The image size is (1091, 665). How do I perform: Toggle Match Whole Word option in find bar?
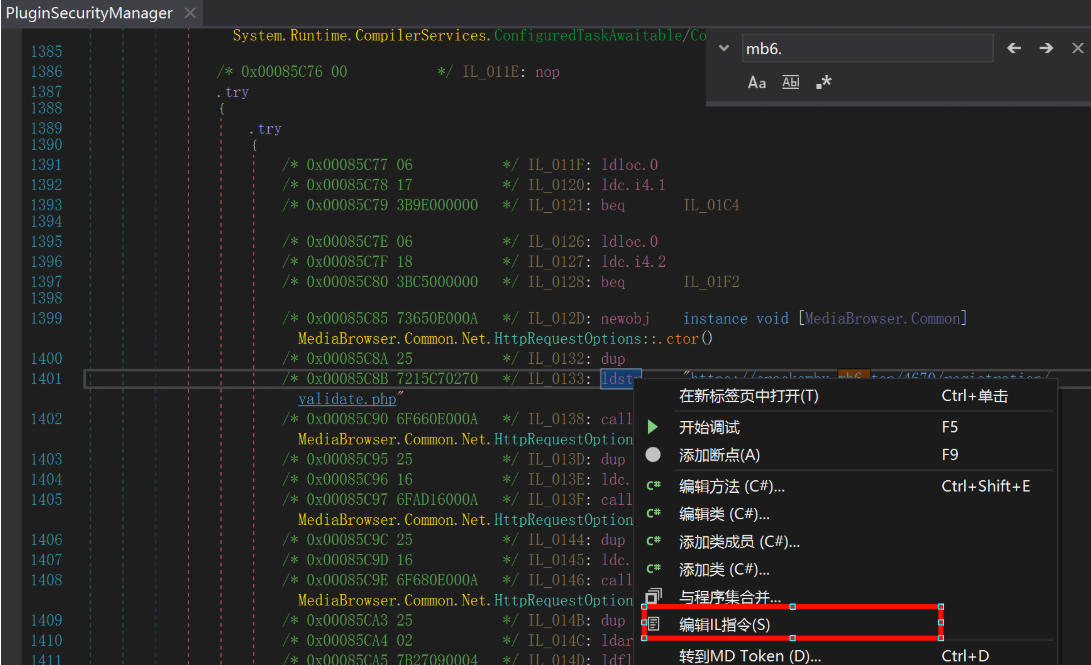790,83
